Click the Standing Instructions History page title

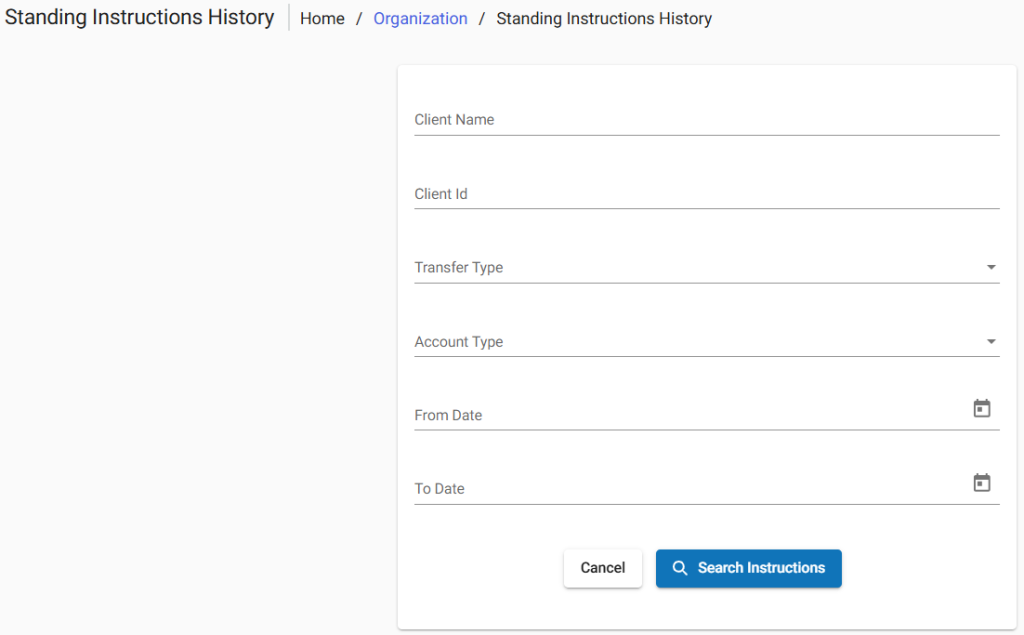(139, 17)
